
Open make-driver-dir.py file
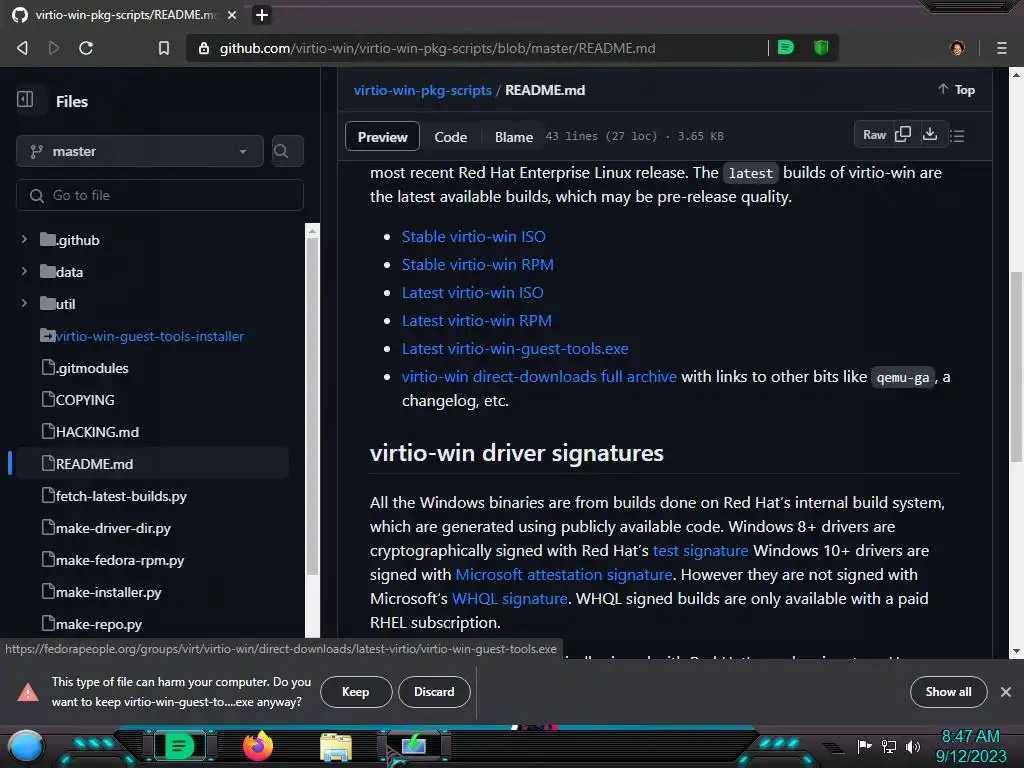[x=113, y=528]
